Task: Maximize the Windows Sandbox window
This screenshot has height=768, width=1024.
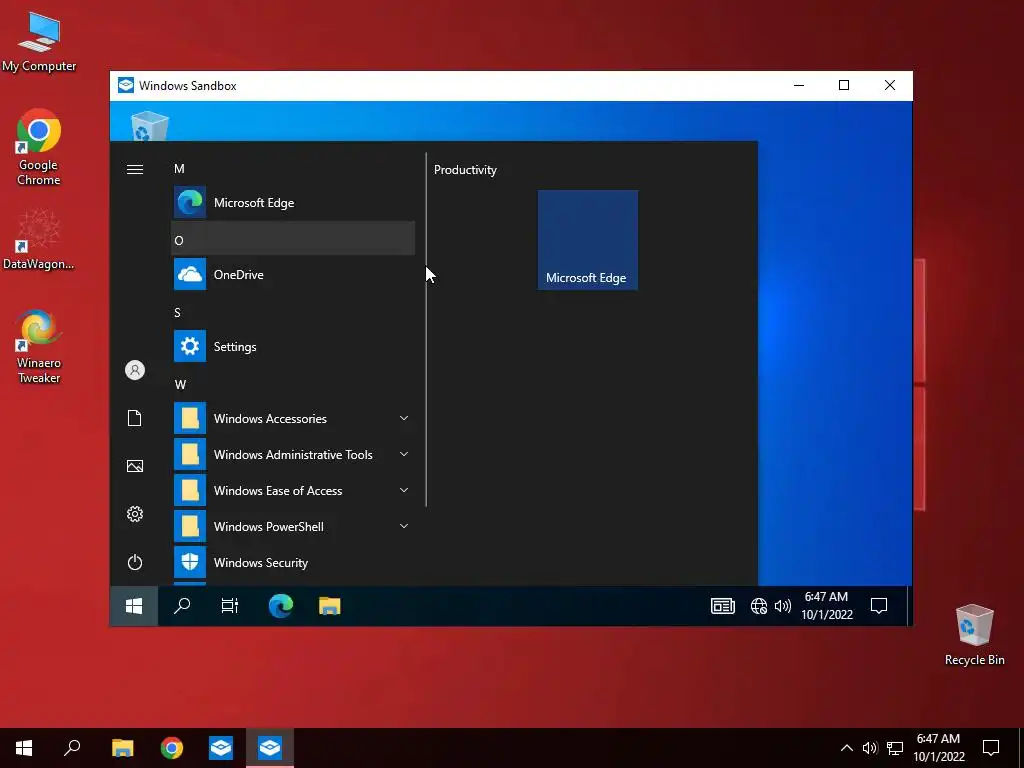Action: [x=844, y=86]
